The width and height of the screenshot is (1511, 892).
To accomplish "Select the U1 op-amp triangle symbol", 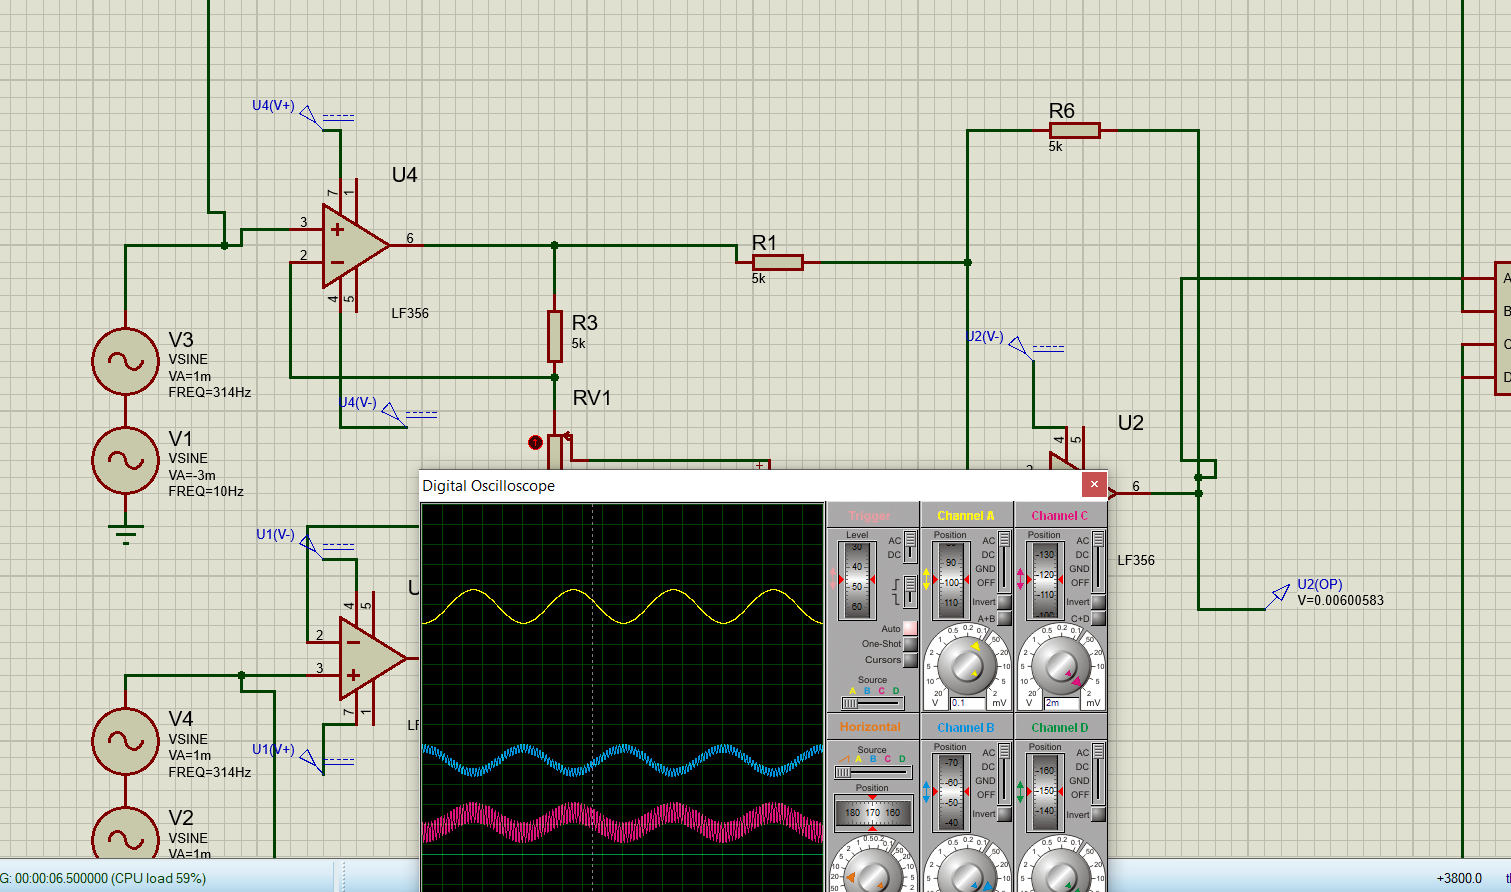I will coord(371,658).
